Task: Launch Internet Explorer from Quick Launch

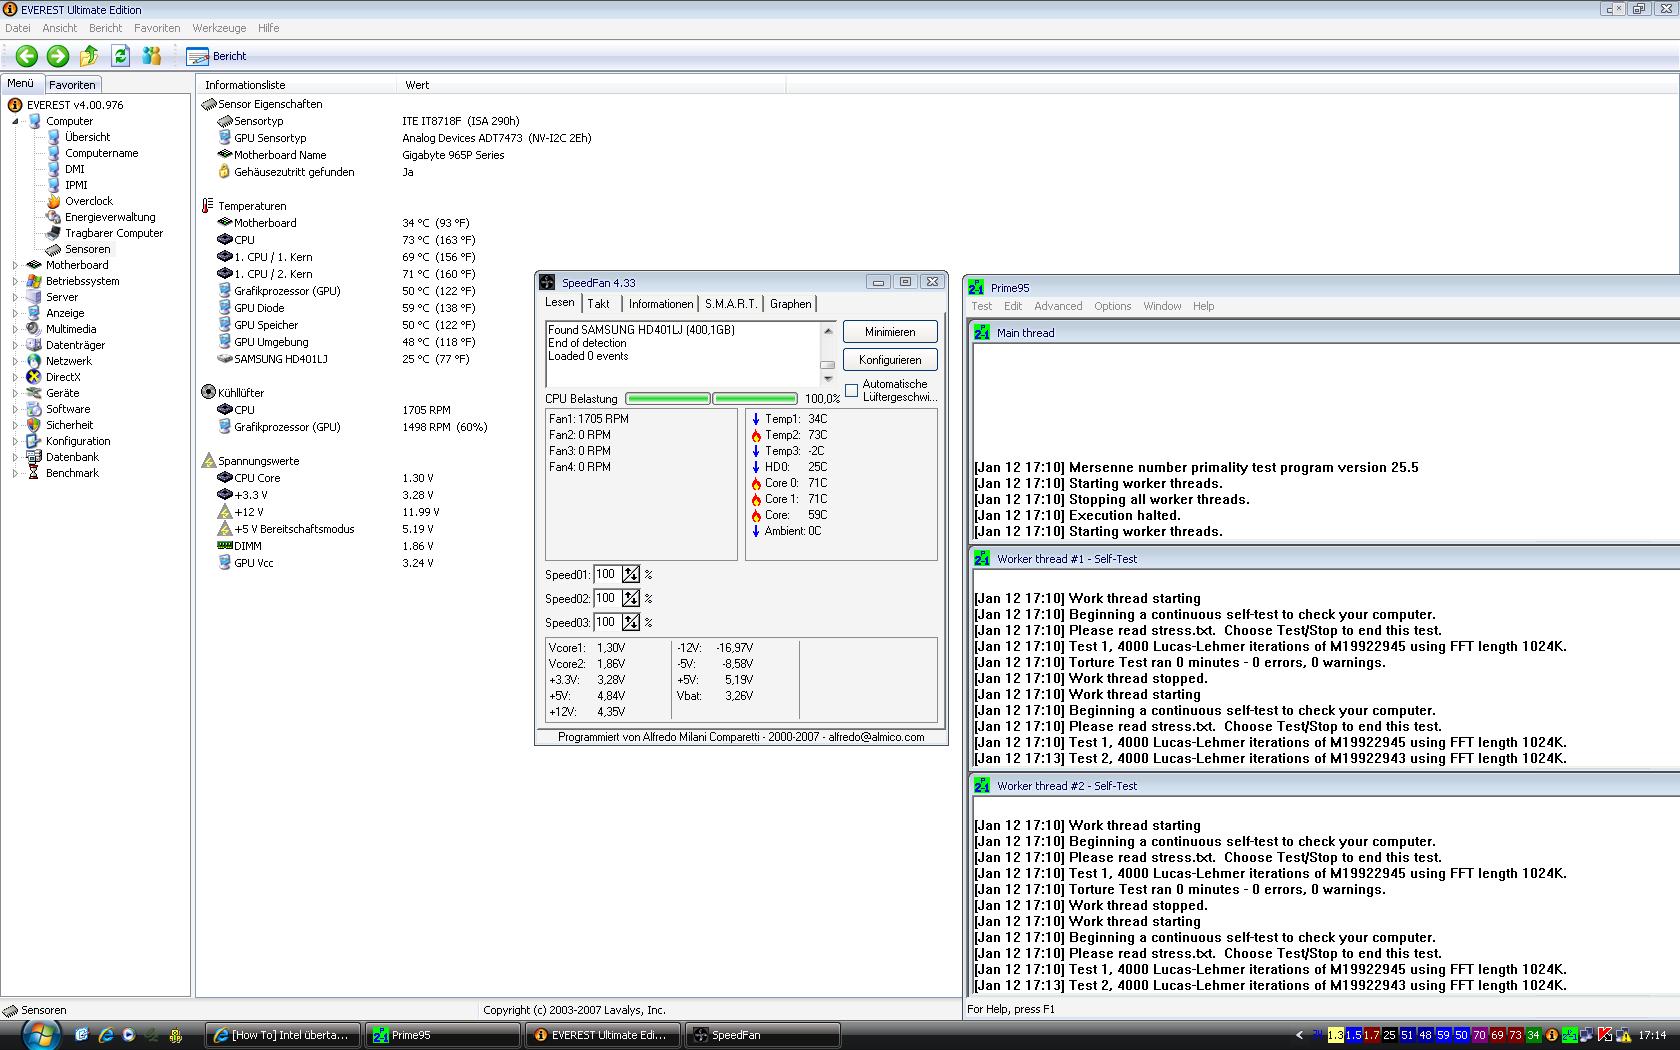Action: pos(105,1035)
